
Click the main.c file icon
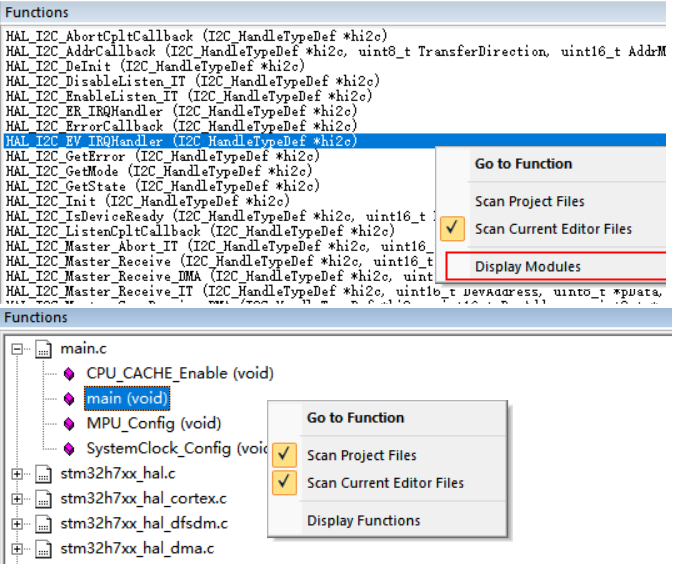42,349
